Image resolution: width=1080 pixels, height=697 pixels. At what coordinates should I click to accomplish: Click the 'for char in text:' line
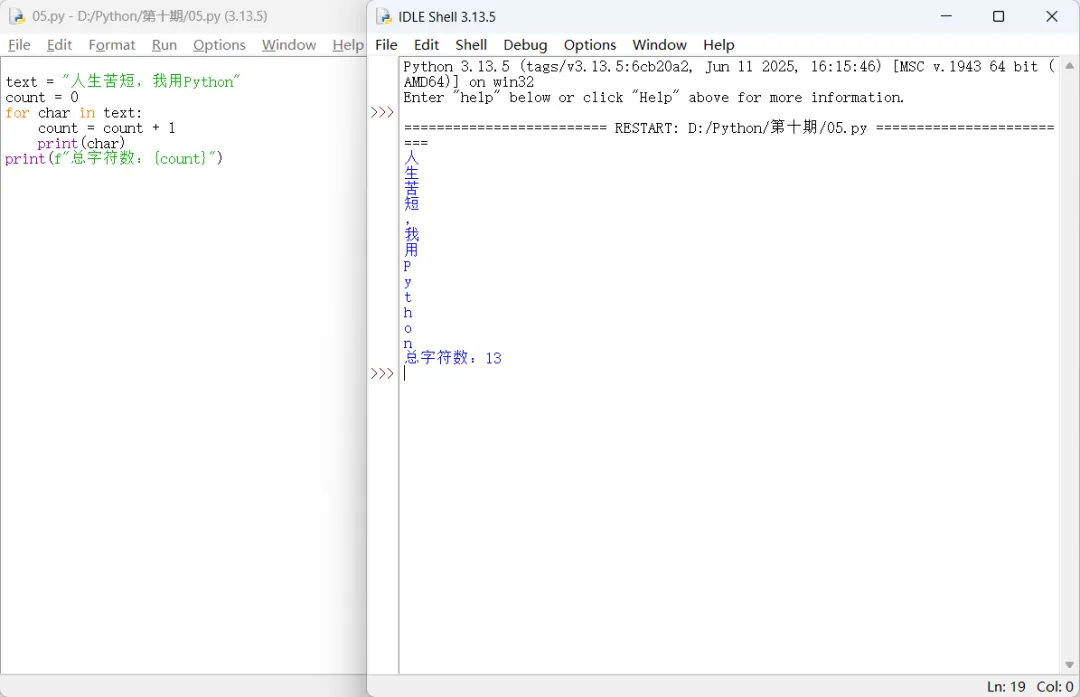coord(74,113)
